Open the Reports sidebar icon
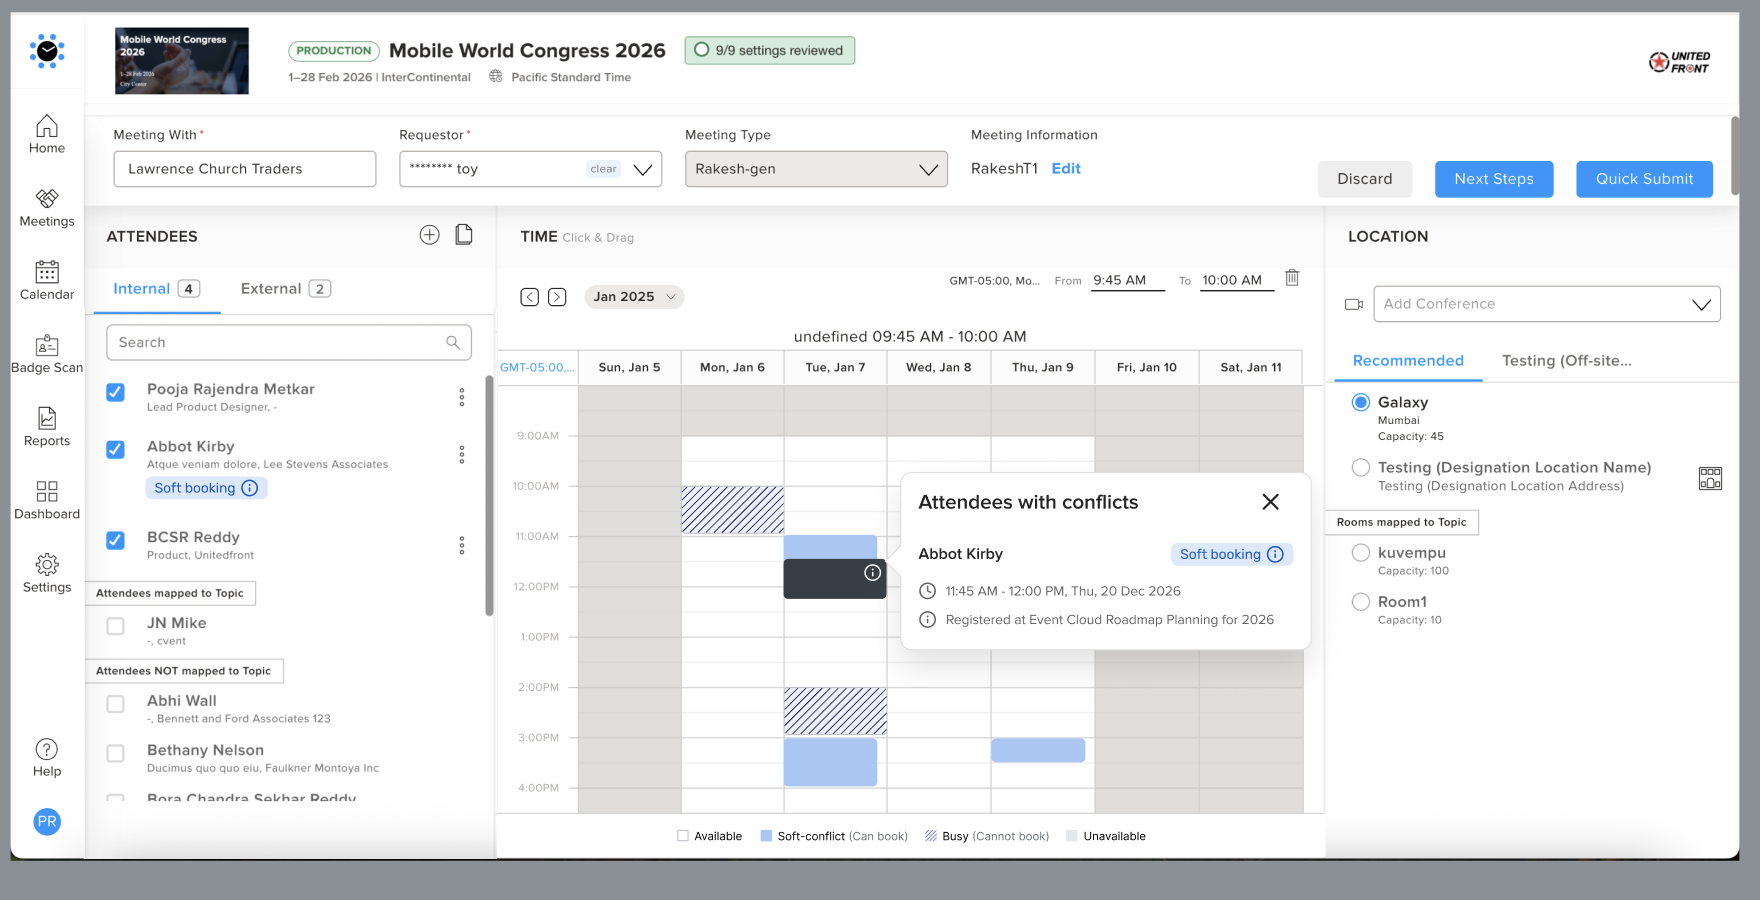Image resolution: width=1760 pixels, height=900 pixels. tap(47, 427)
